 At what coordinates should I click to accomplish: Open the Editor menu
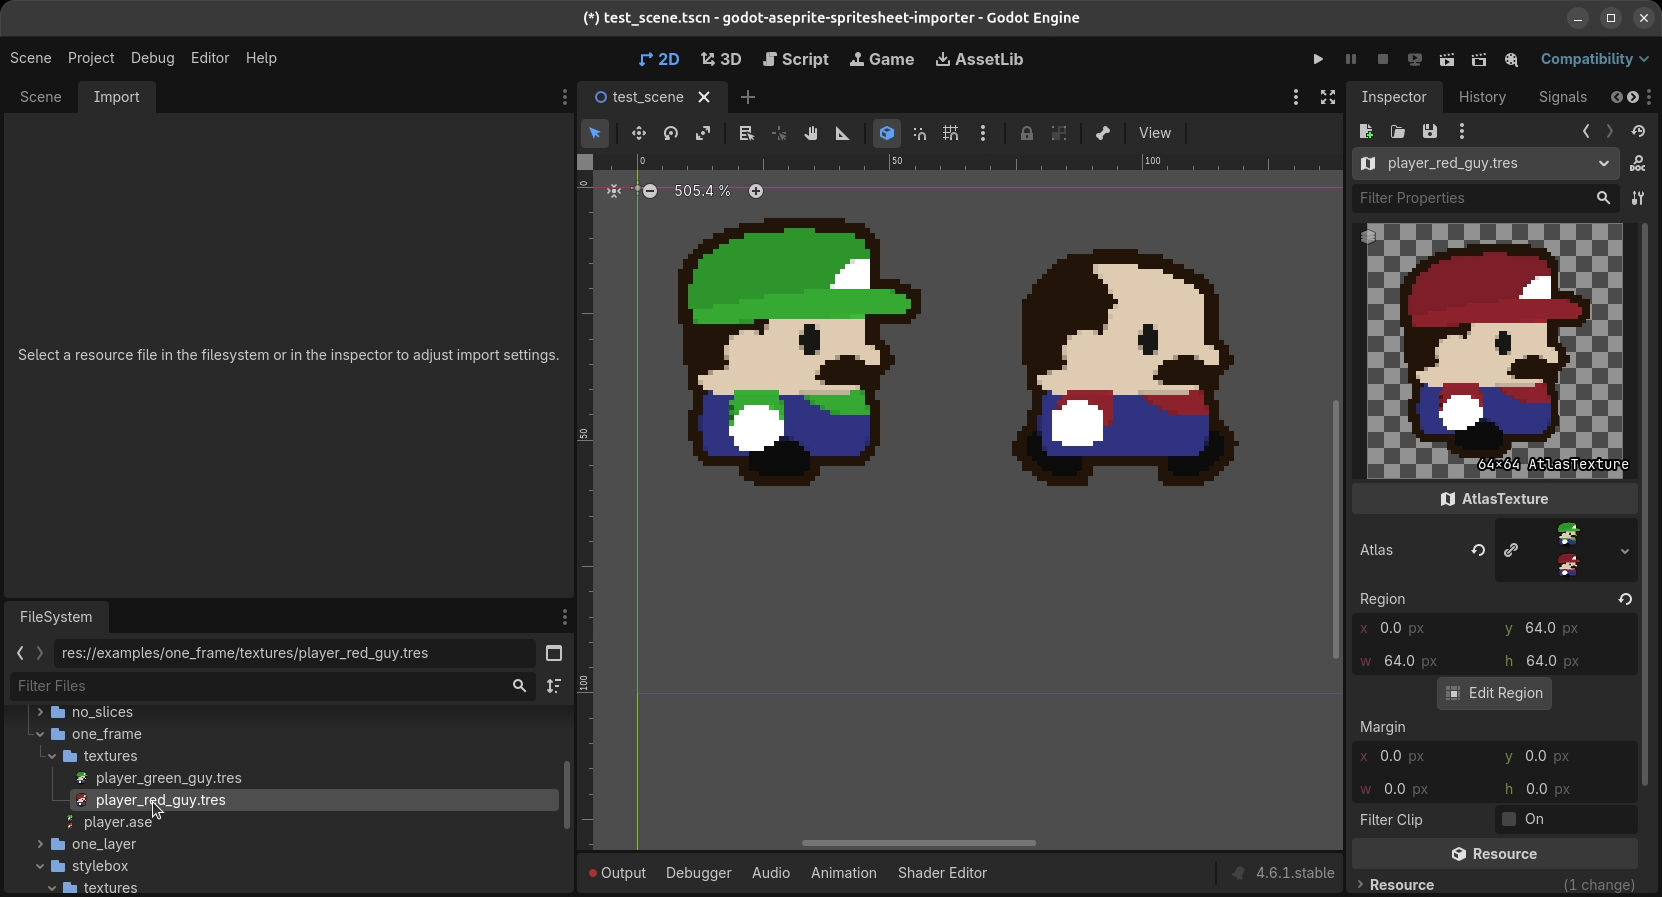(x=210, y=58)
